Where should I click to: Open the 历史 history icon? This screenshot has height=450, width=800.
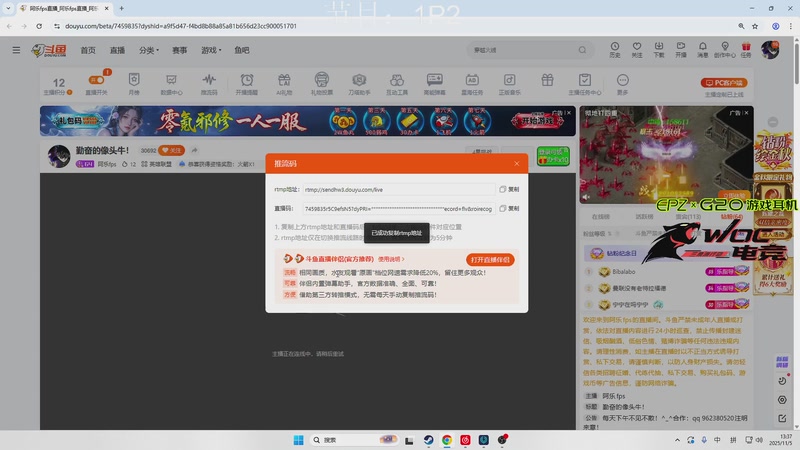point(615,49)
